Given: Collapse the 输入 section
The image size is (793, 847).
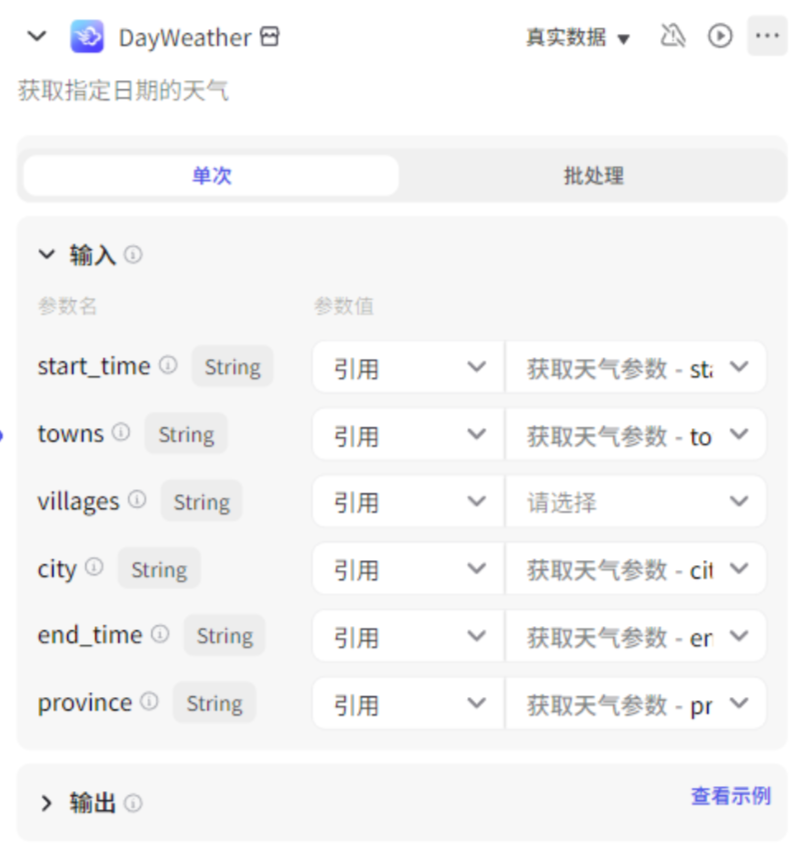Looking at the screenshot, I should point(46,255).
